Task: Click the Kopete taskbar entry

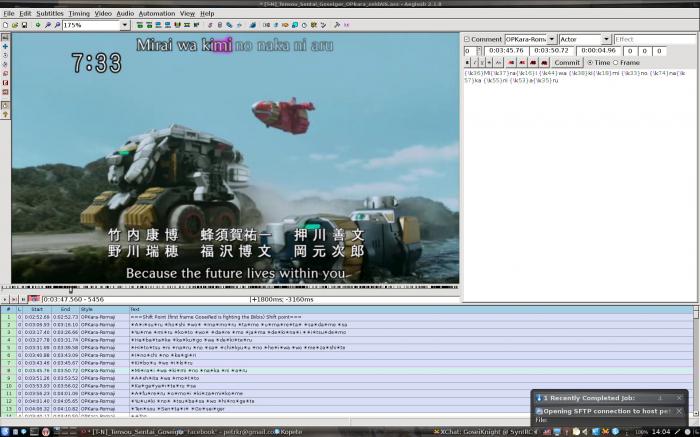Action: tap(288, 432)
